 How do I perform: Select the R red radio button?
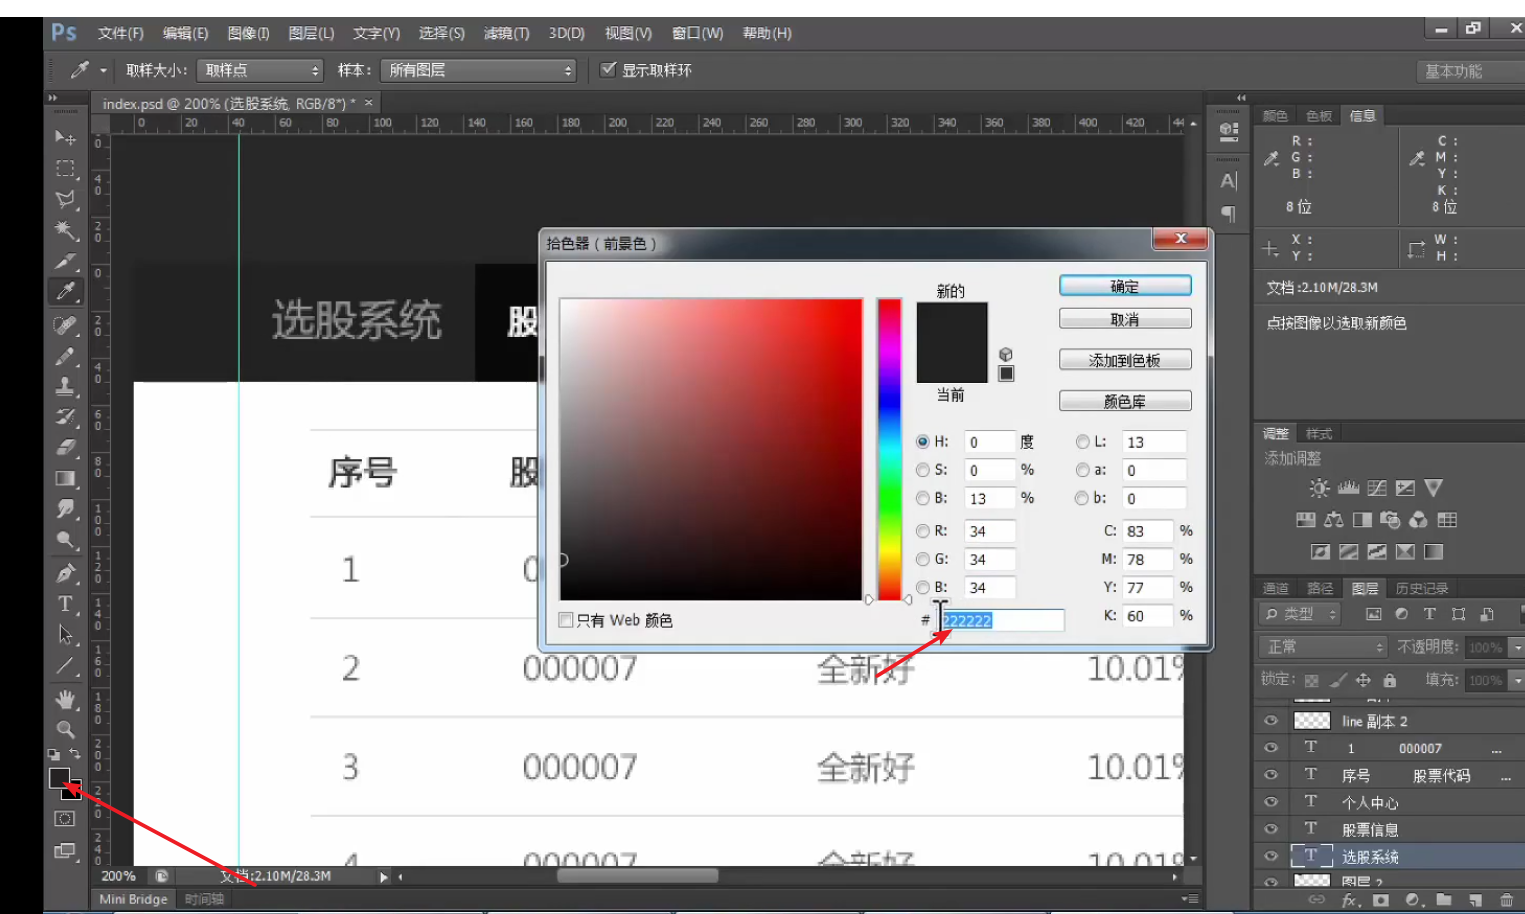(922, 531)
